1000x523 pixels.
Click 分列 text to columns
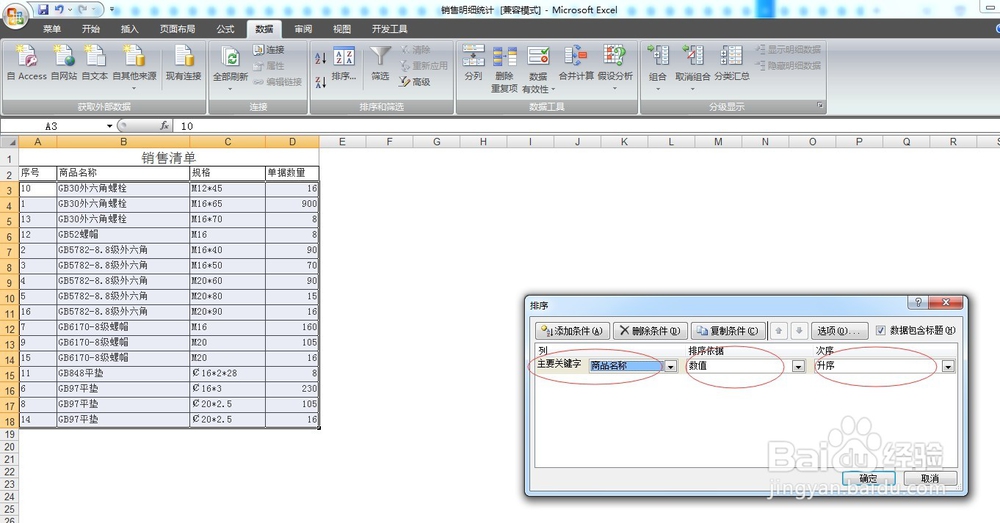[473, 63]
